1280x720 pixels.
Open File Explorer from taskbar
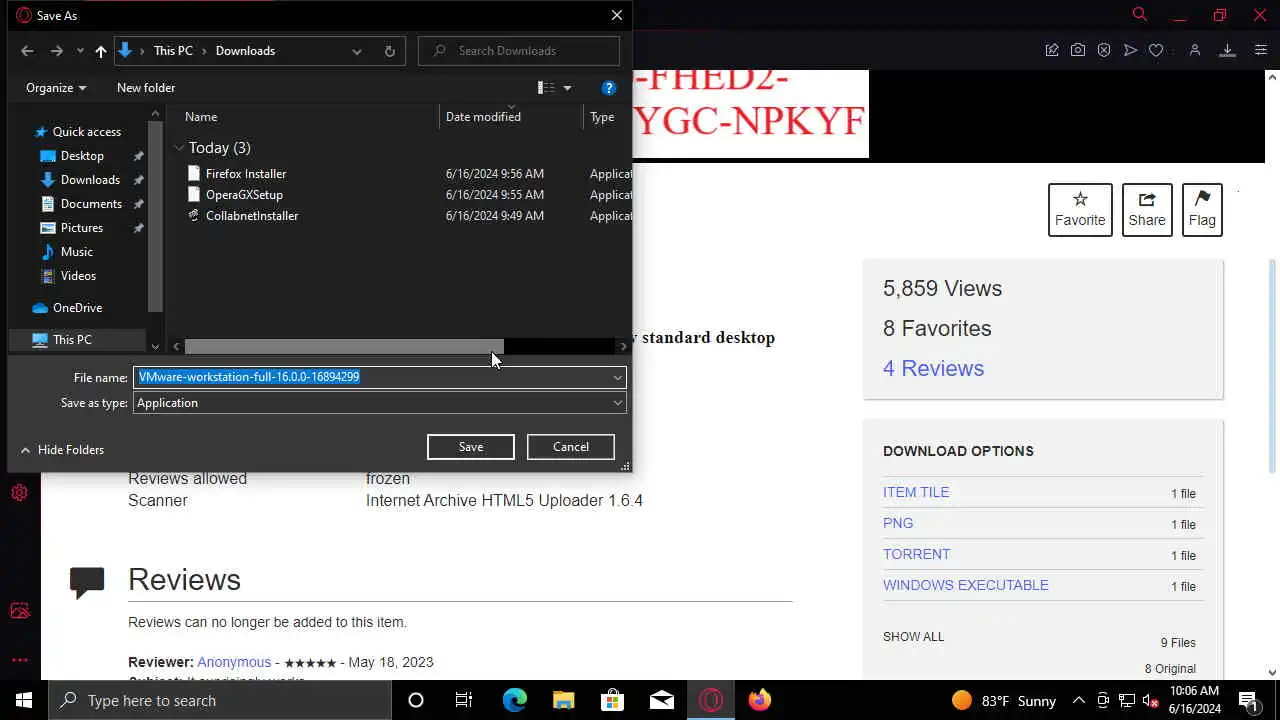point(564,700)
